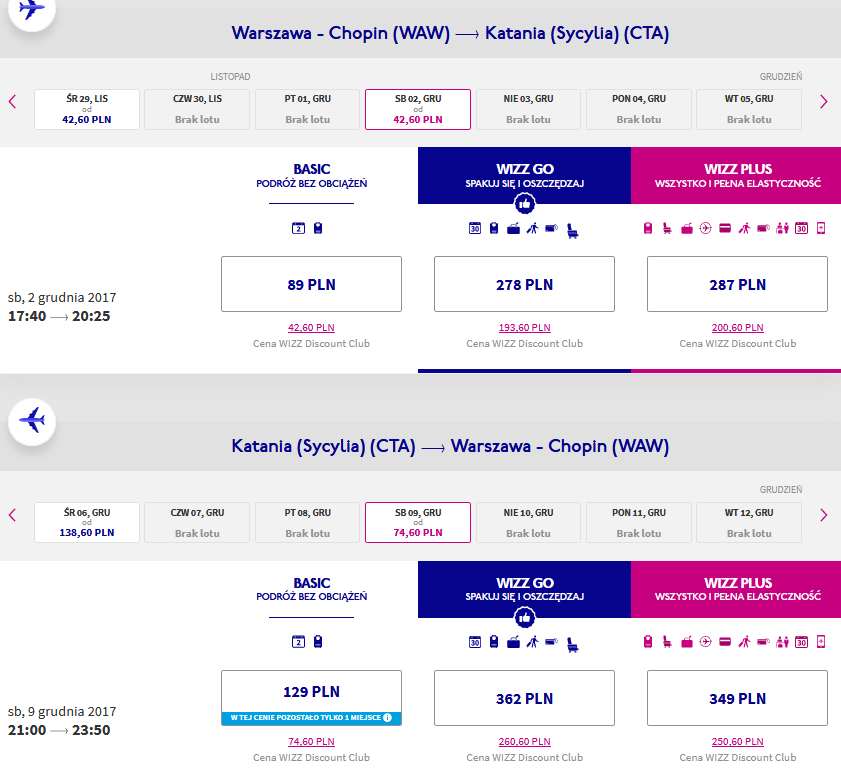Click the return time 21:00 → 23:50
Screen dimensions: 841x770
click(59, 730)
